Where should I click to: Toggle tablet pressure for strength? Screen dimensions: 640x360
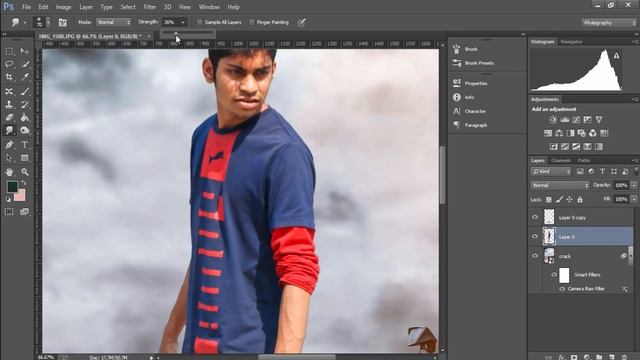(x=301, y=22)
